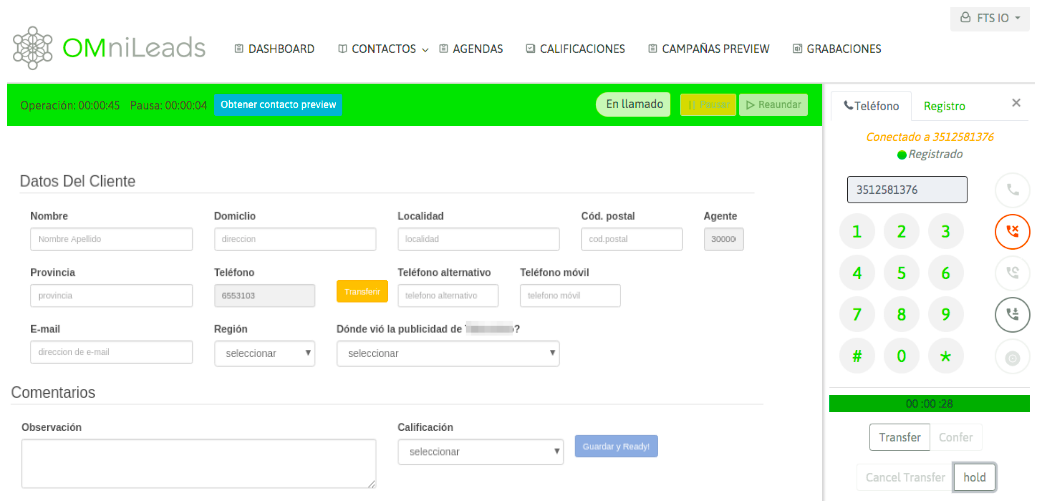Click the dark-outlined add call icon
This screenshot has height=504, width=1041.
click(x=1012, y=314)
